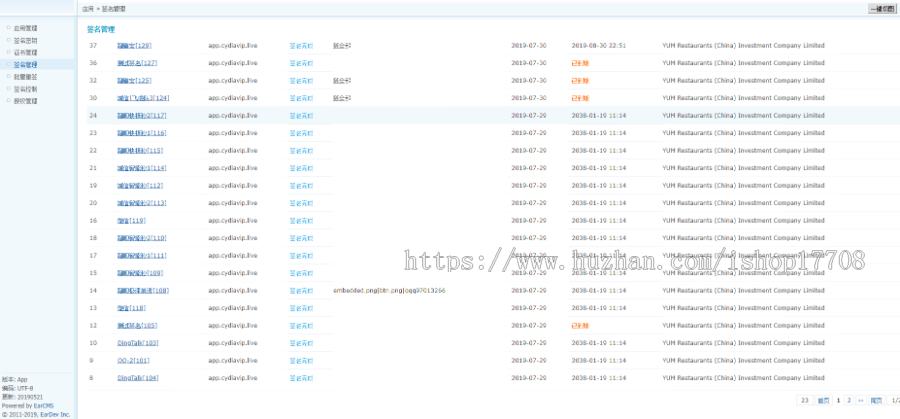Open the EarCMS link in footer

44,406
